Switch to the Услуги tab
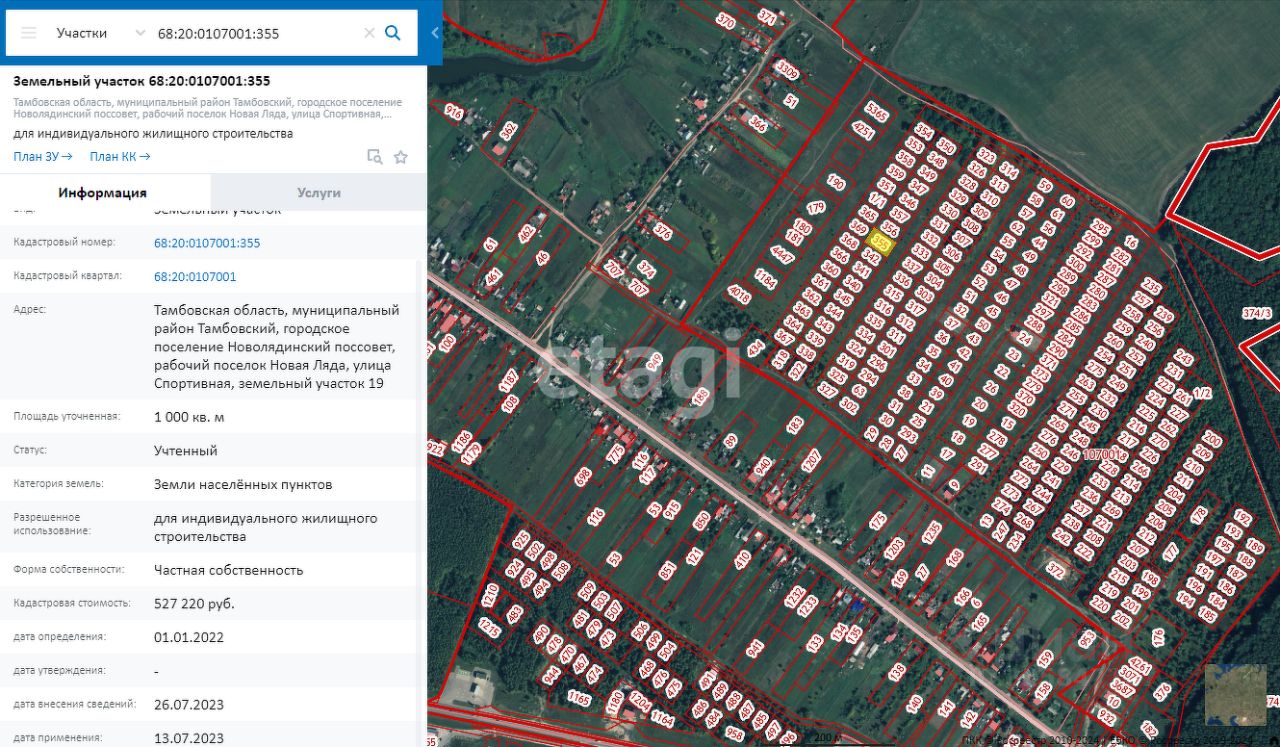 point(319,193)
